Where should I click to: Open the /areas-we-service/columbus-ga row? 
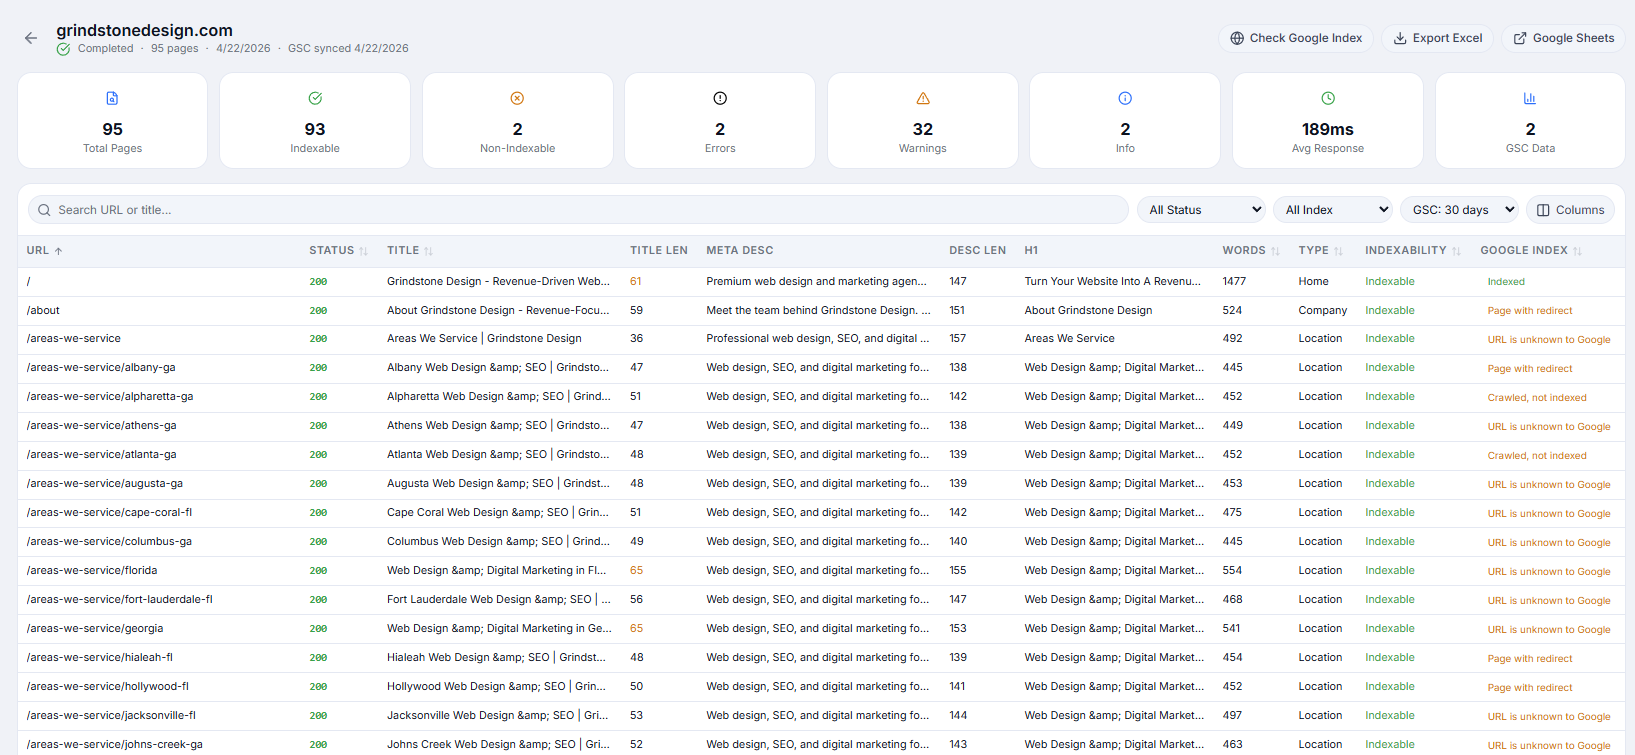[x=821, y=542]
